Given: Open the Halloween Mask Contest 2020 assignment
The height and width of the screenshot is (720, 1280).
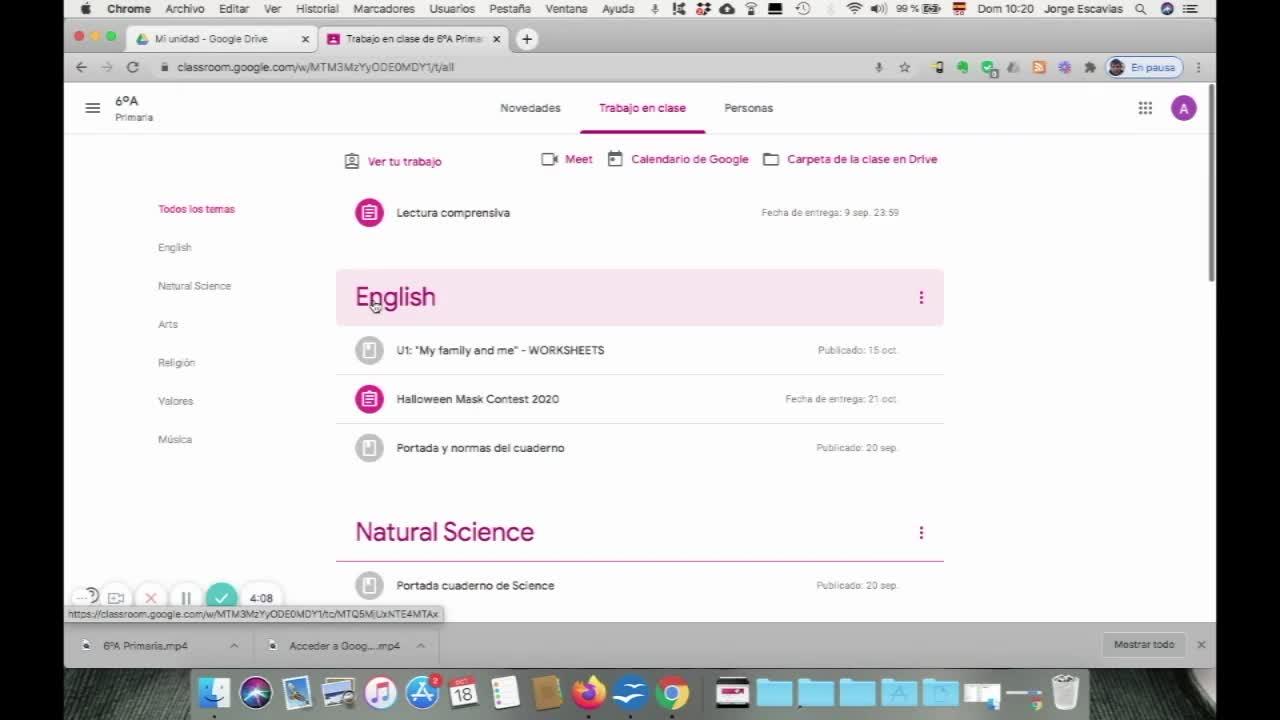Looking at the screenshot, I should tap(478, 399).
